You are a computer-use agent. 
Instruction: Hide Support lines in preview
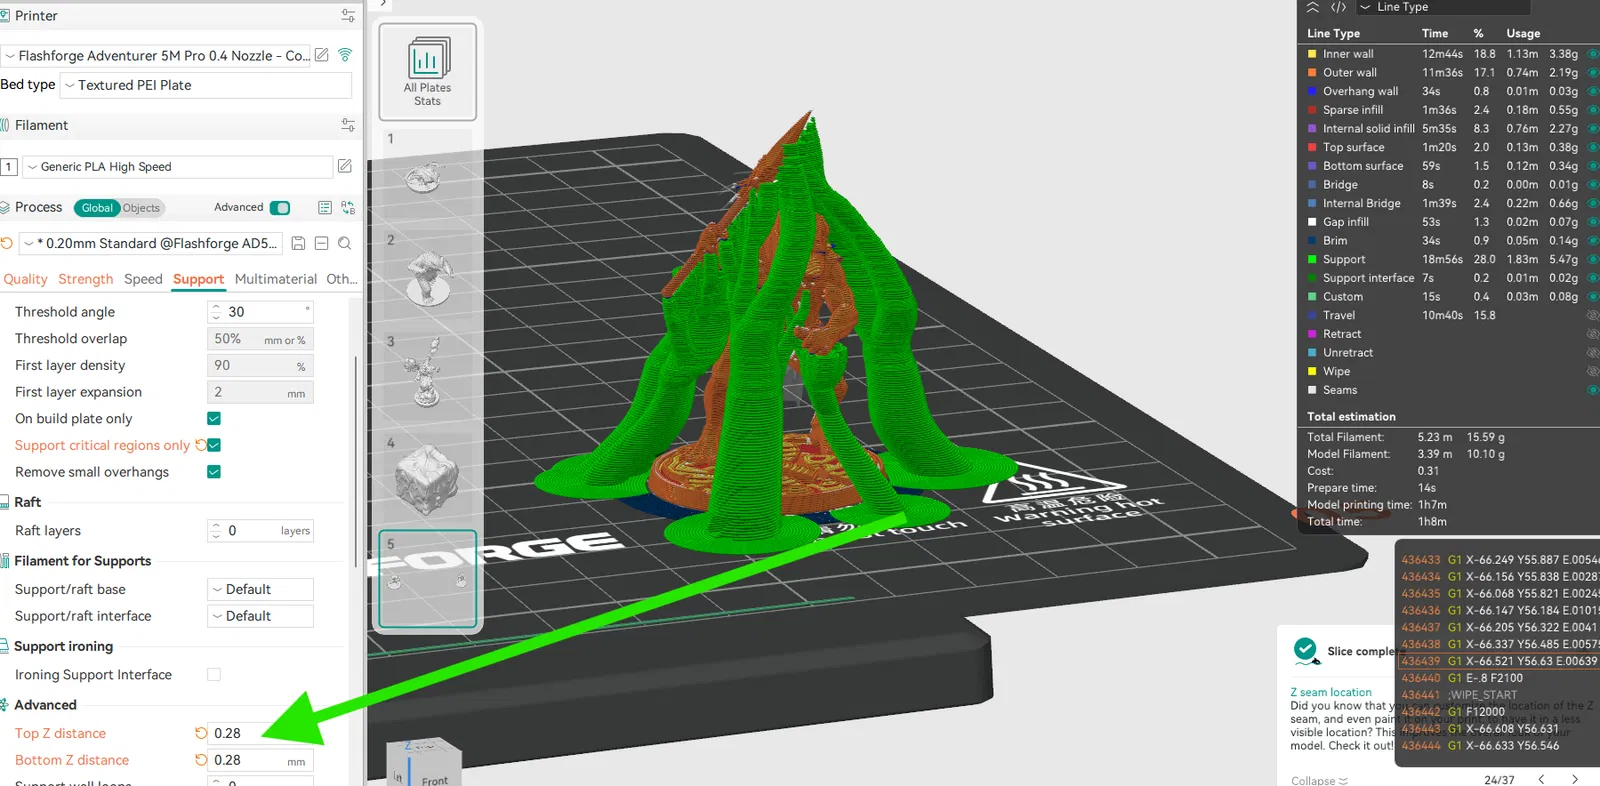click(x=1593, y=259)
